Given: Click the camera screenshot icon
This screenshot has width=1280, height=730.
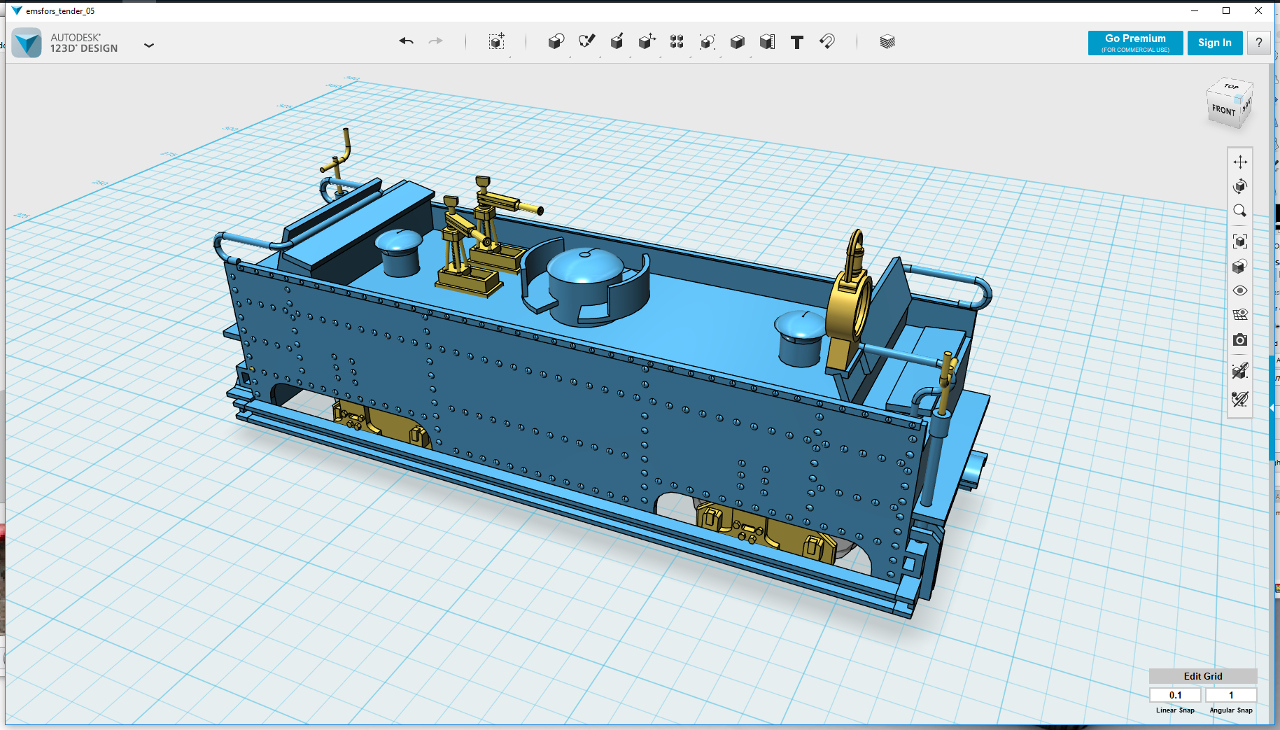Looking at the screenshot, I should tap(1240, 340).
